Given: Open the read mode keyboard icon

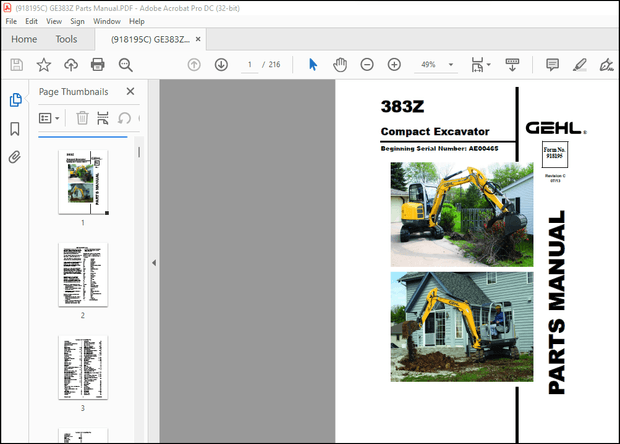Looking at the screenshot, I should coord(512,64).
